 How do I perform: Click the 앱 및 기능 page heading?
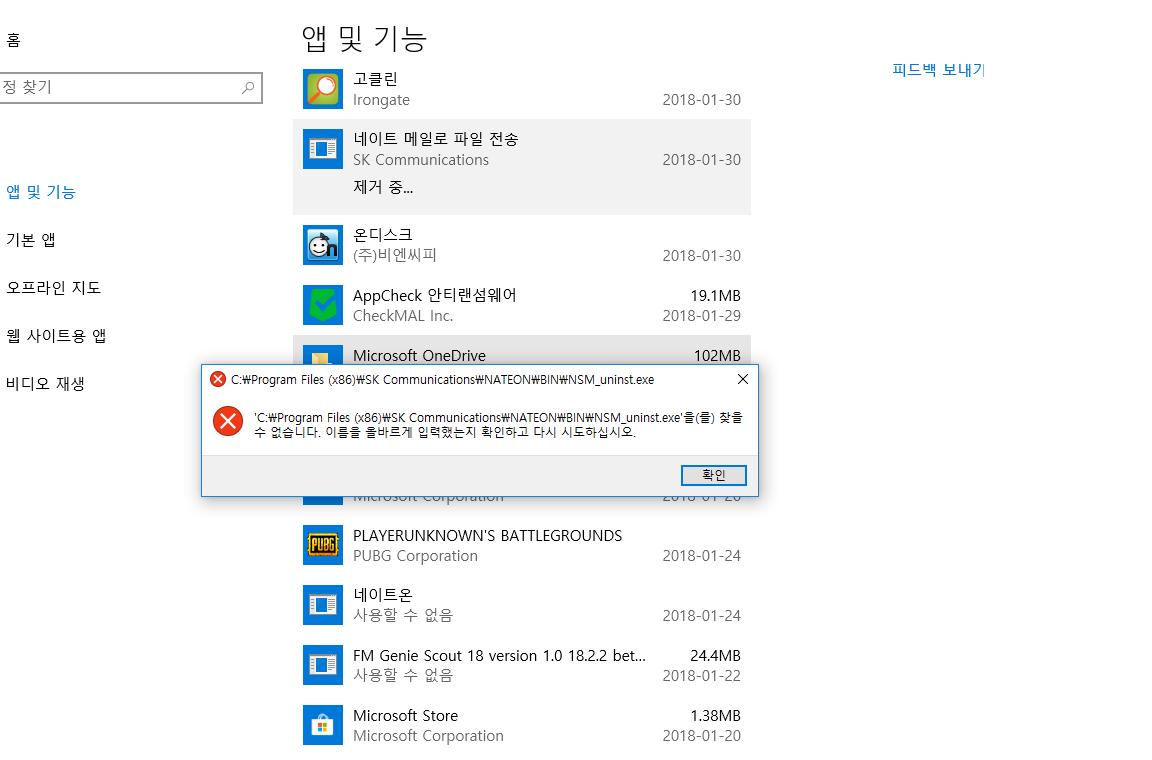click(364, 38)
